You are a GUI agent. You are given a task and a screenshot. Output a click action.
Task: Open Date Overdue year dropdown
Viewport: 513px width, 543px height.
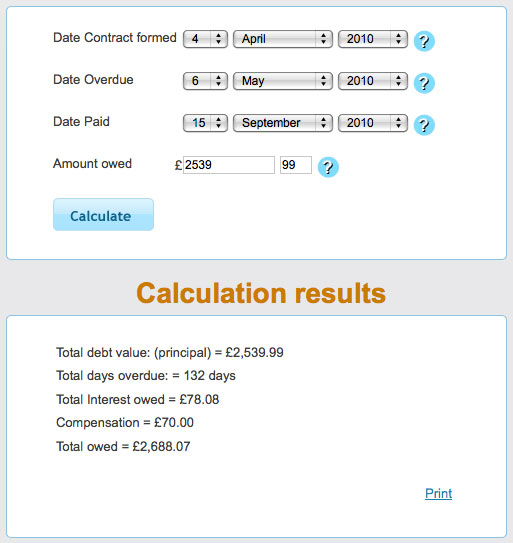(373, 81)
